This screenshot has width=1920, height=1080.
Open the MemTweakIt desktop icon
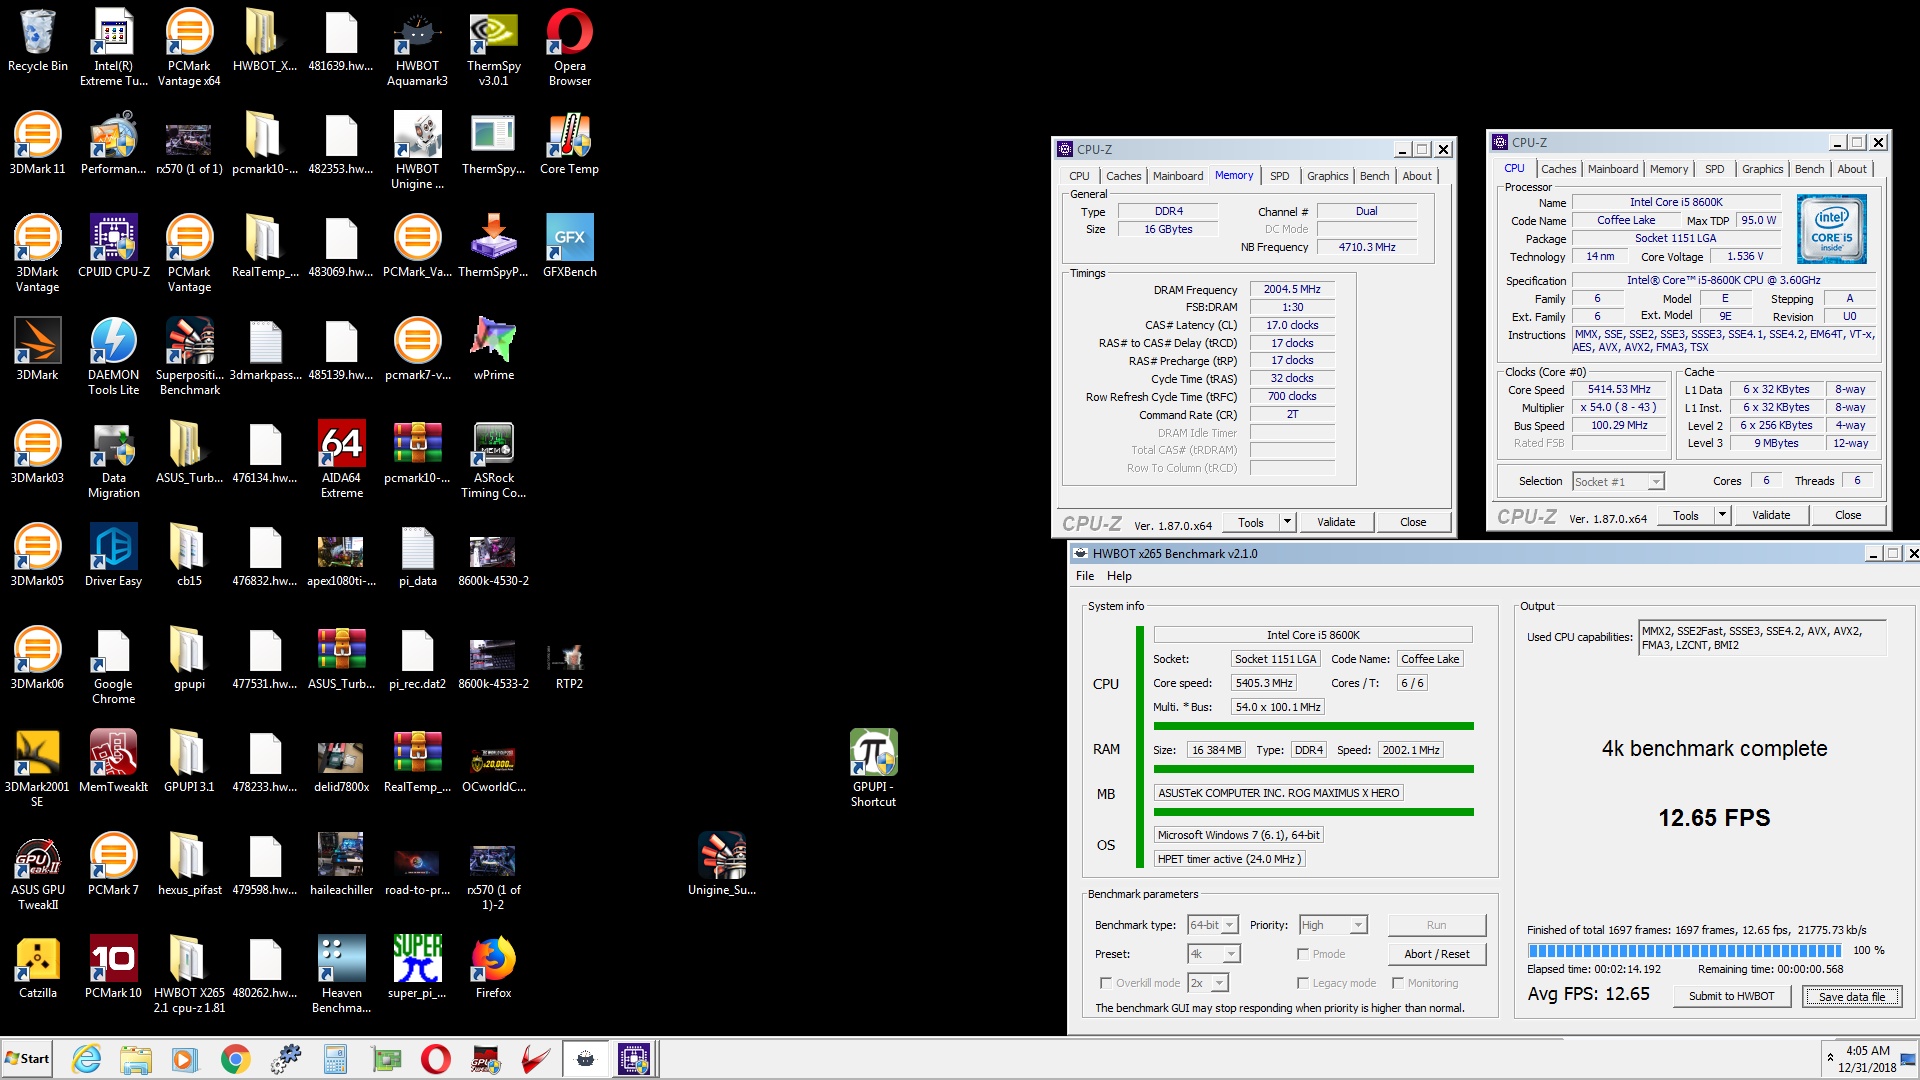(113, 761)
